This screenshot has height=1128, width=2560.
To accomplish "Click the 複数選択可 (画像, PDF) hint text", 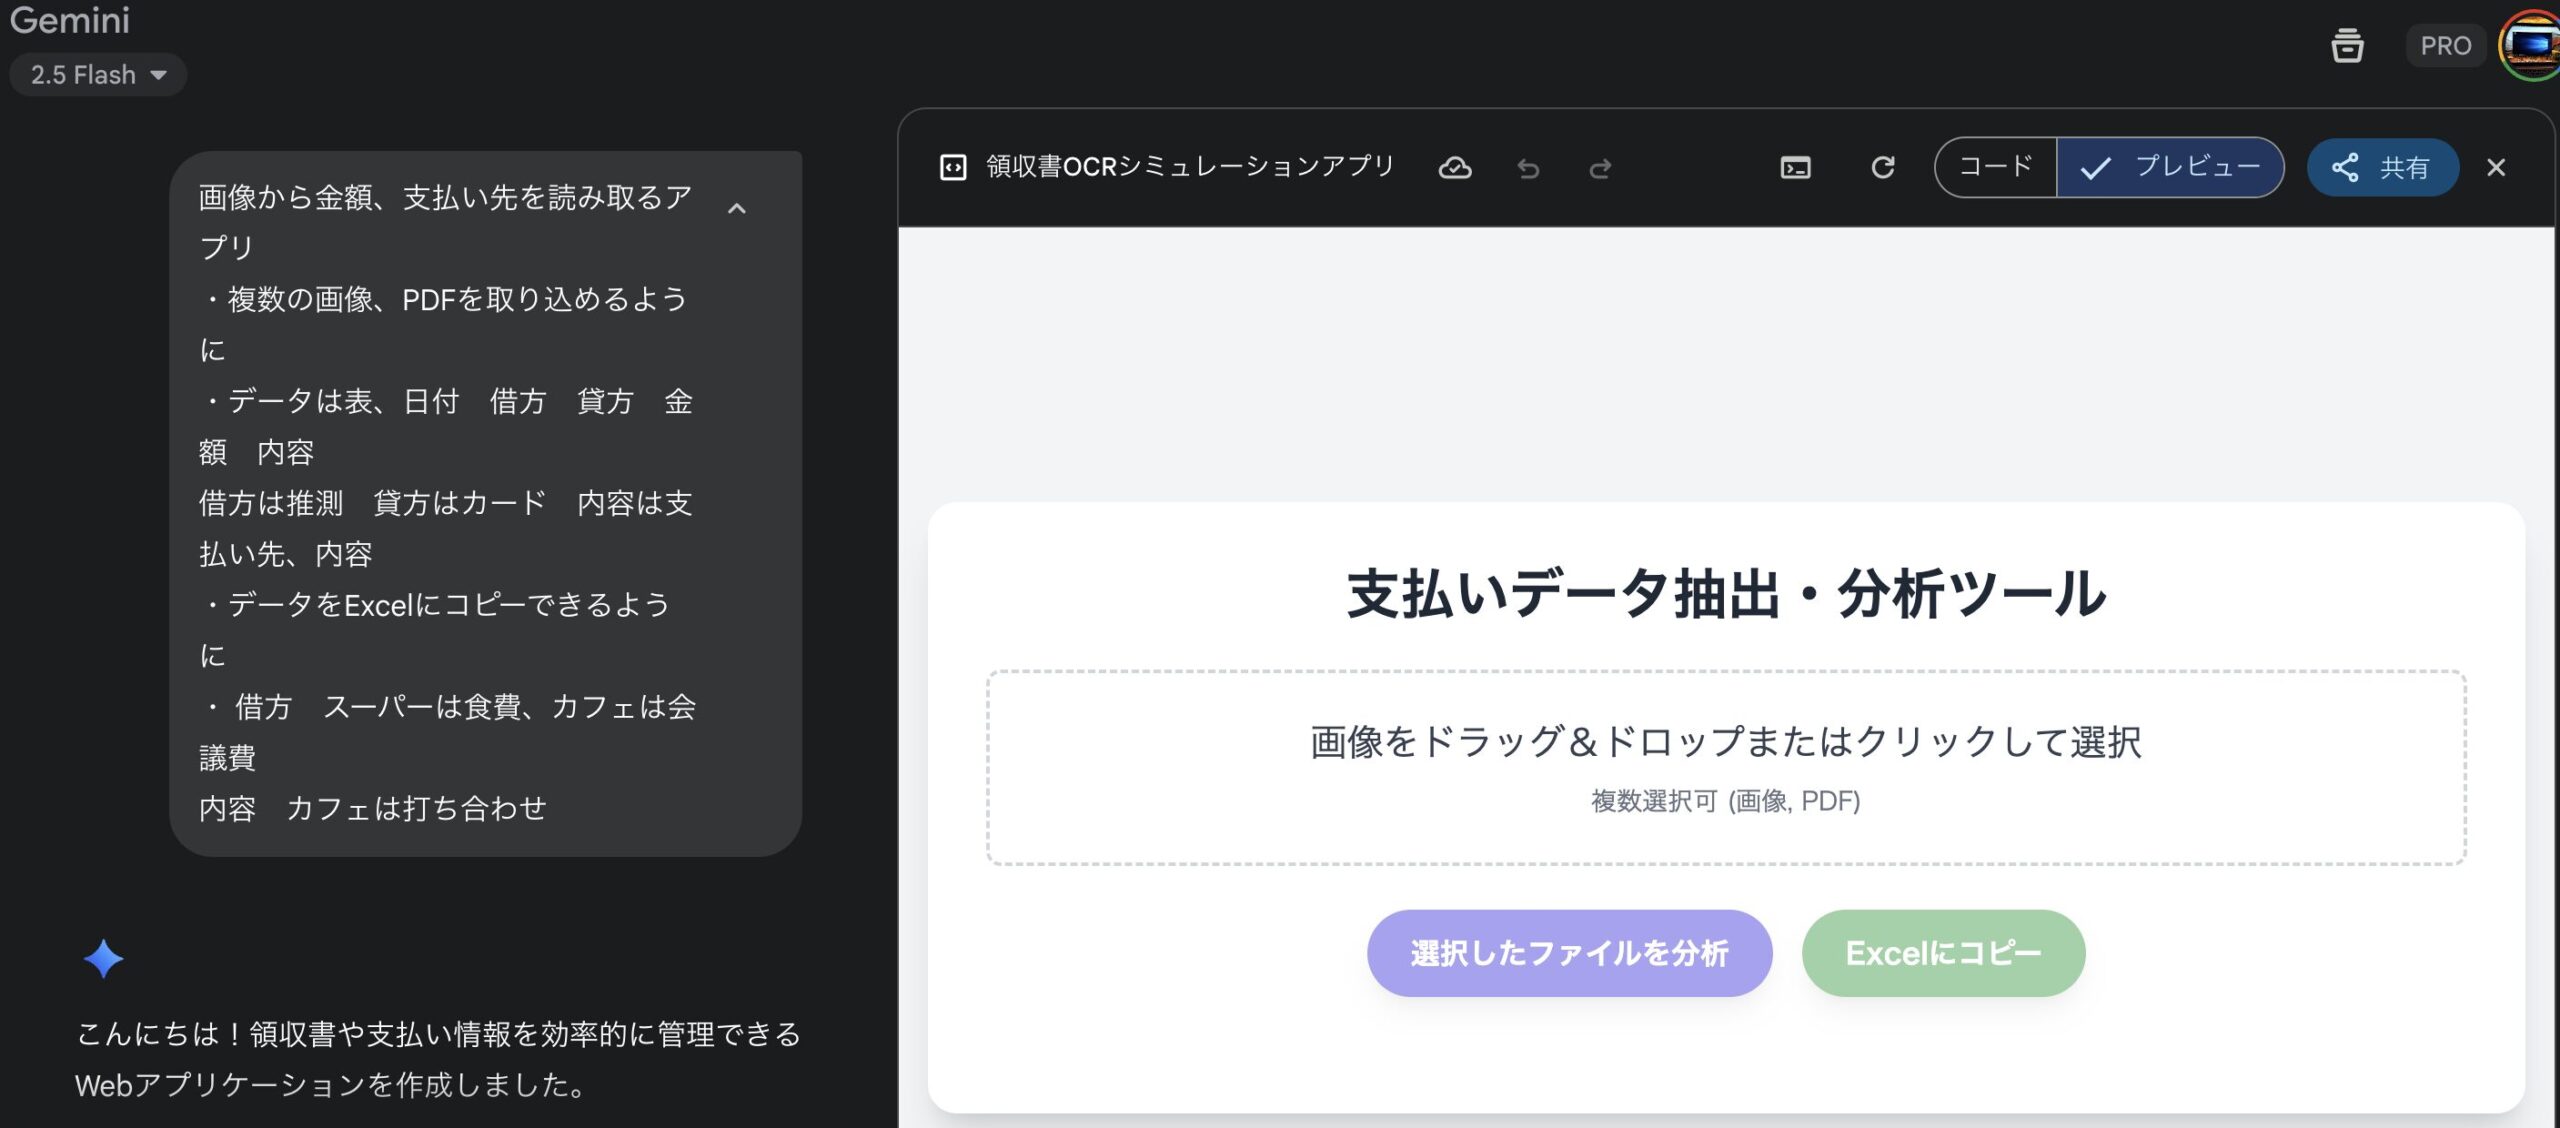I will pyautogui.click(x=1726, y=801).
